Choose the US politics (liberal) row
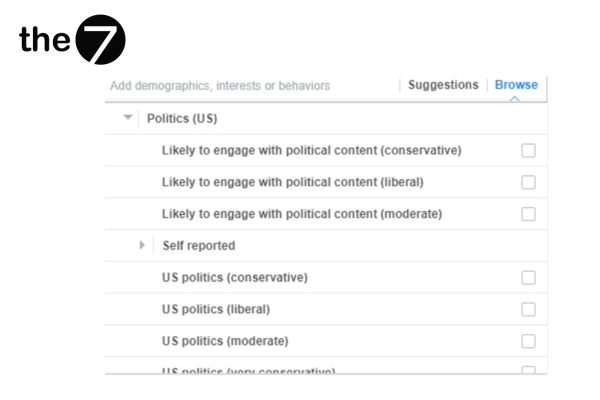 coord(216,309)
